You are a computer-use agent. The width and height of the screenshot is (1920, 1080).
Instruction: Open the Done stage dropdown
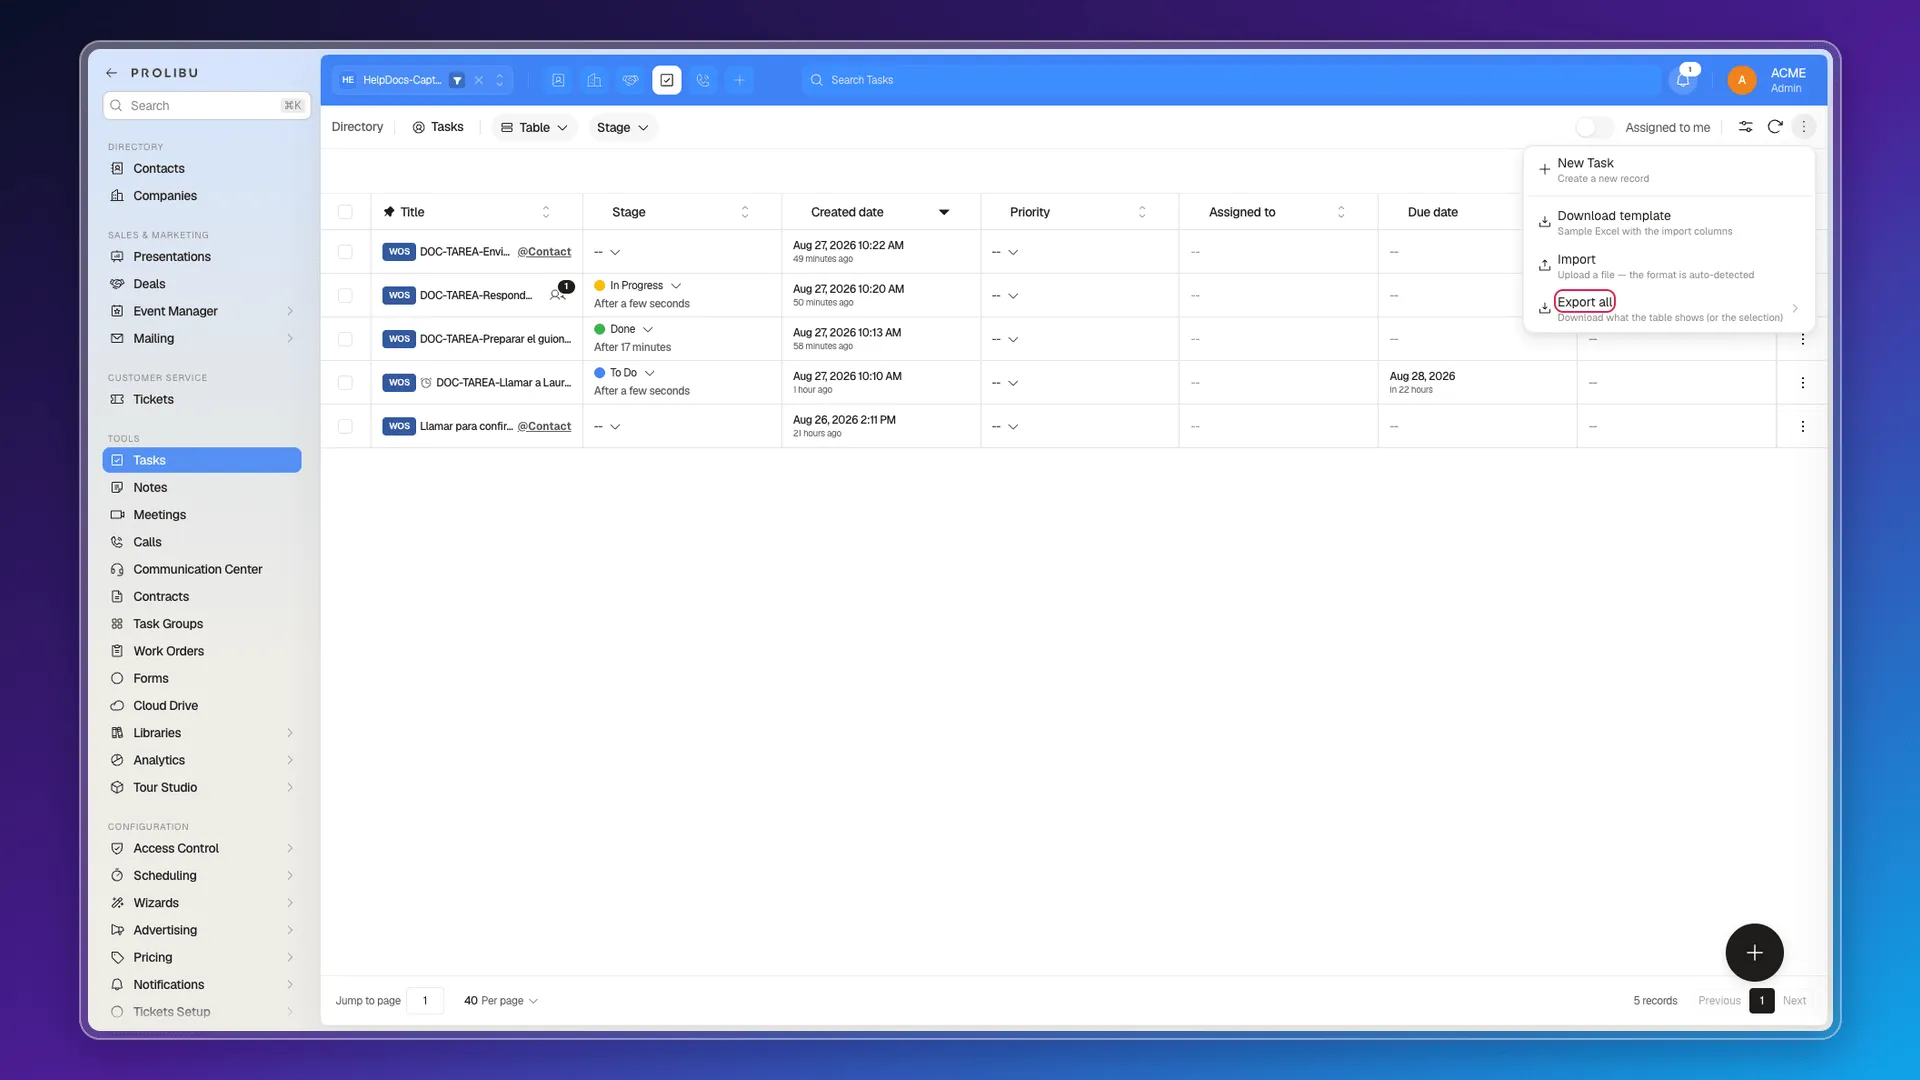[624, 329]
